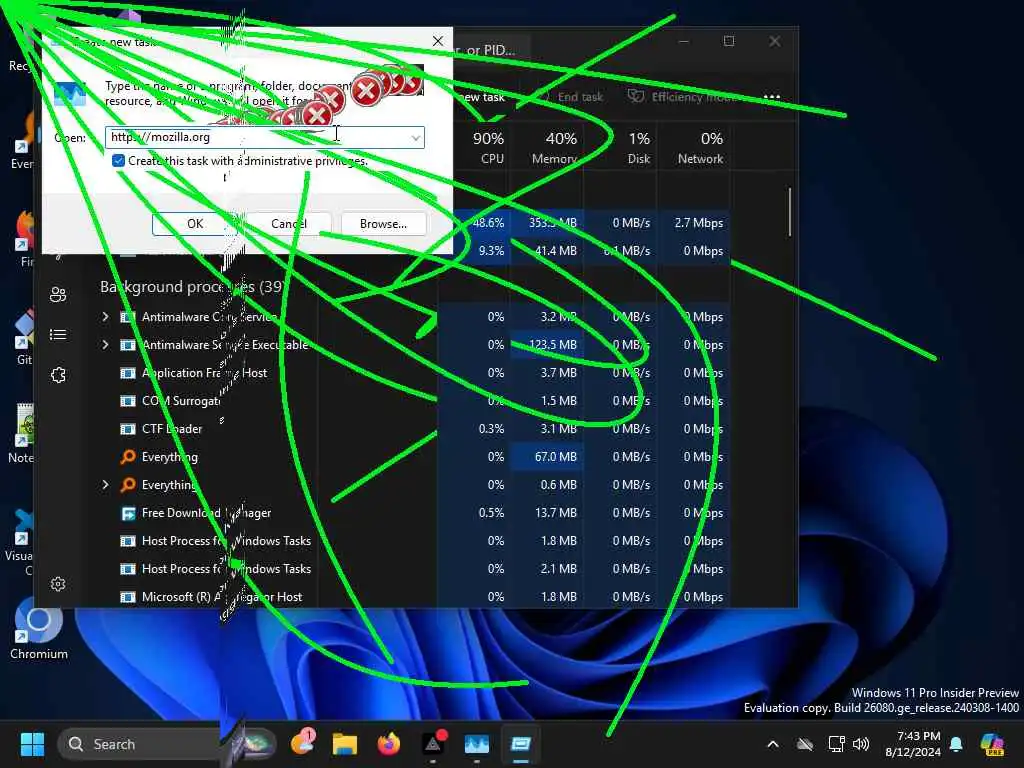Open the dropdown arrow of the Open field
The image size is (1024, 768).
coord(415,138)
